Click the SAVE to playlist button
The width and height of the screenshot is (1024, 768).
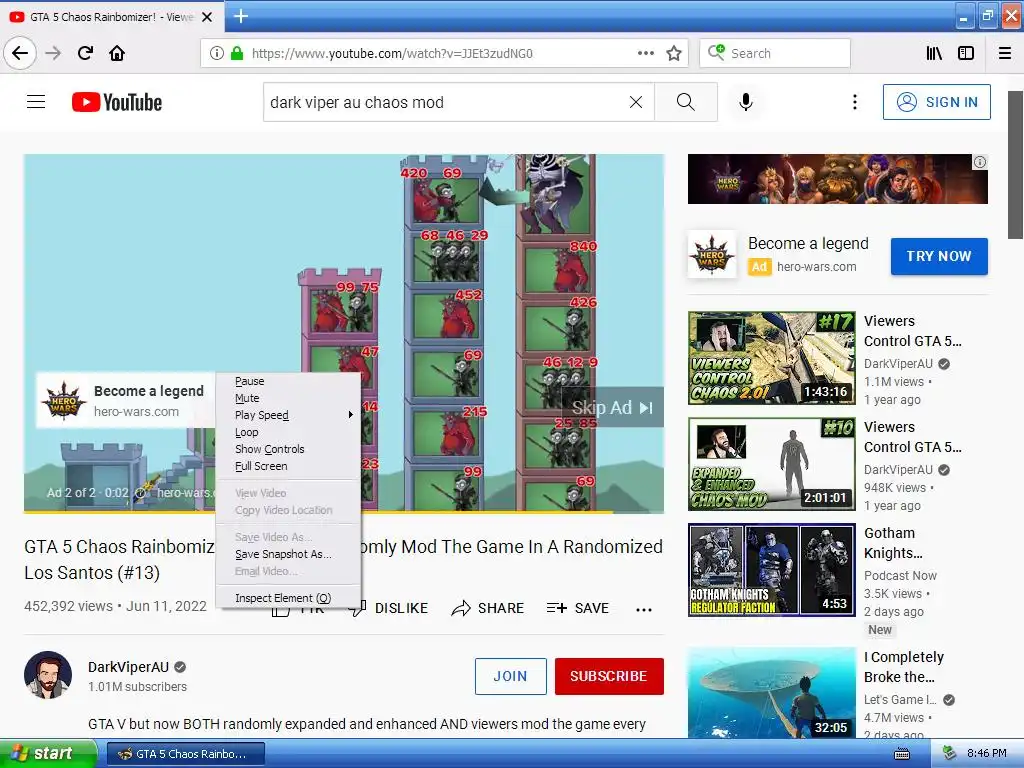click(x=577, y=608)
